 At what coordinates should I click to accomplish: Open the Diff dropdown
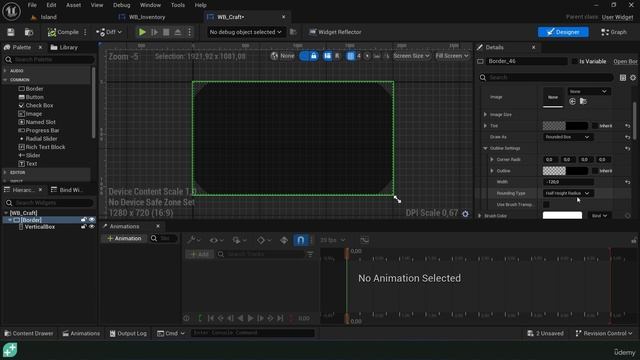pos(109,32)
